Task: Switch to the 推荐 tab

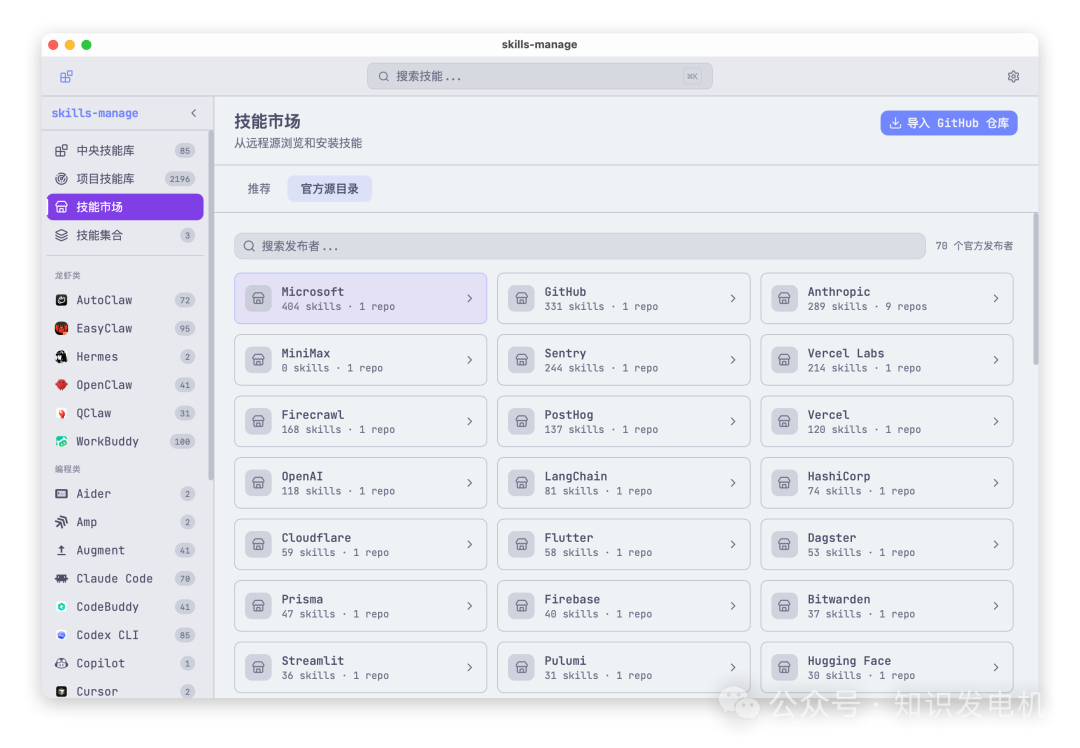Action: (x=258, y=187)
